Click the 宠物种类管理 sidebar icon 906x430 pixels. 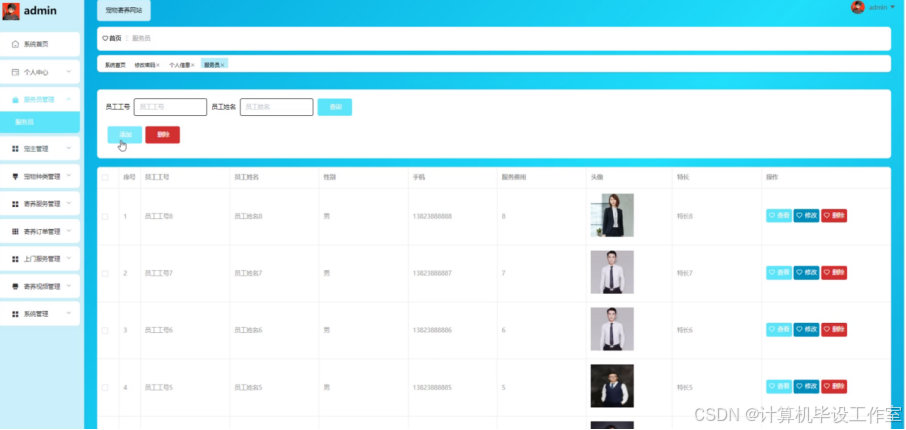[x=16, y=176]
